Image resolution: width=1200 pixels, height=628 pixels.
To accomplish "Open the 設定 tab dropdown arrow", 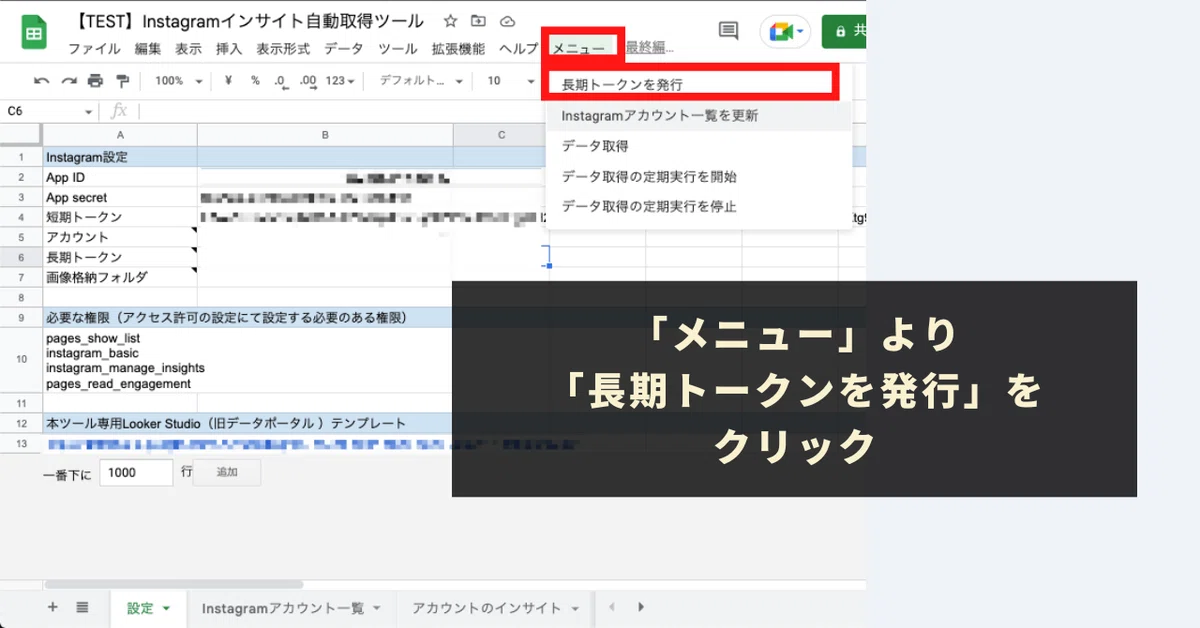I will (x=166, y=608).
